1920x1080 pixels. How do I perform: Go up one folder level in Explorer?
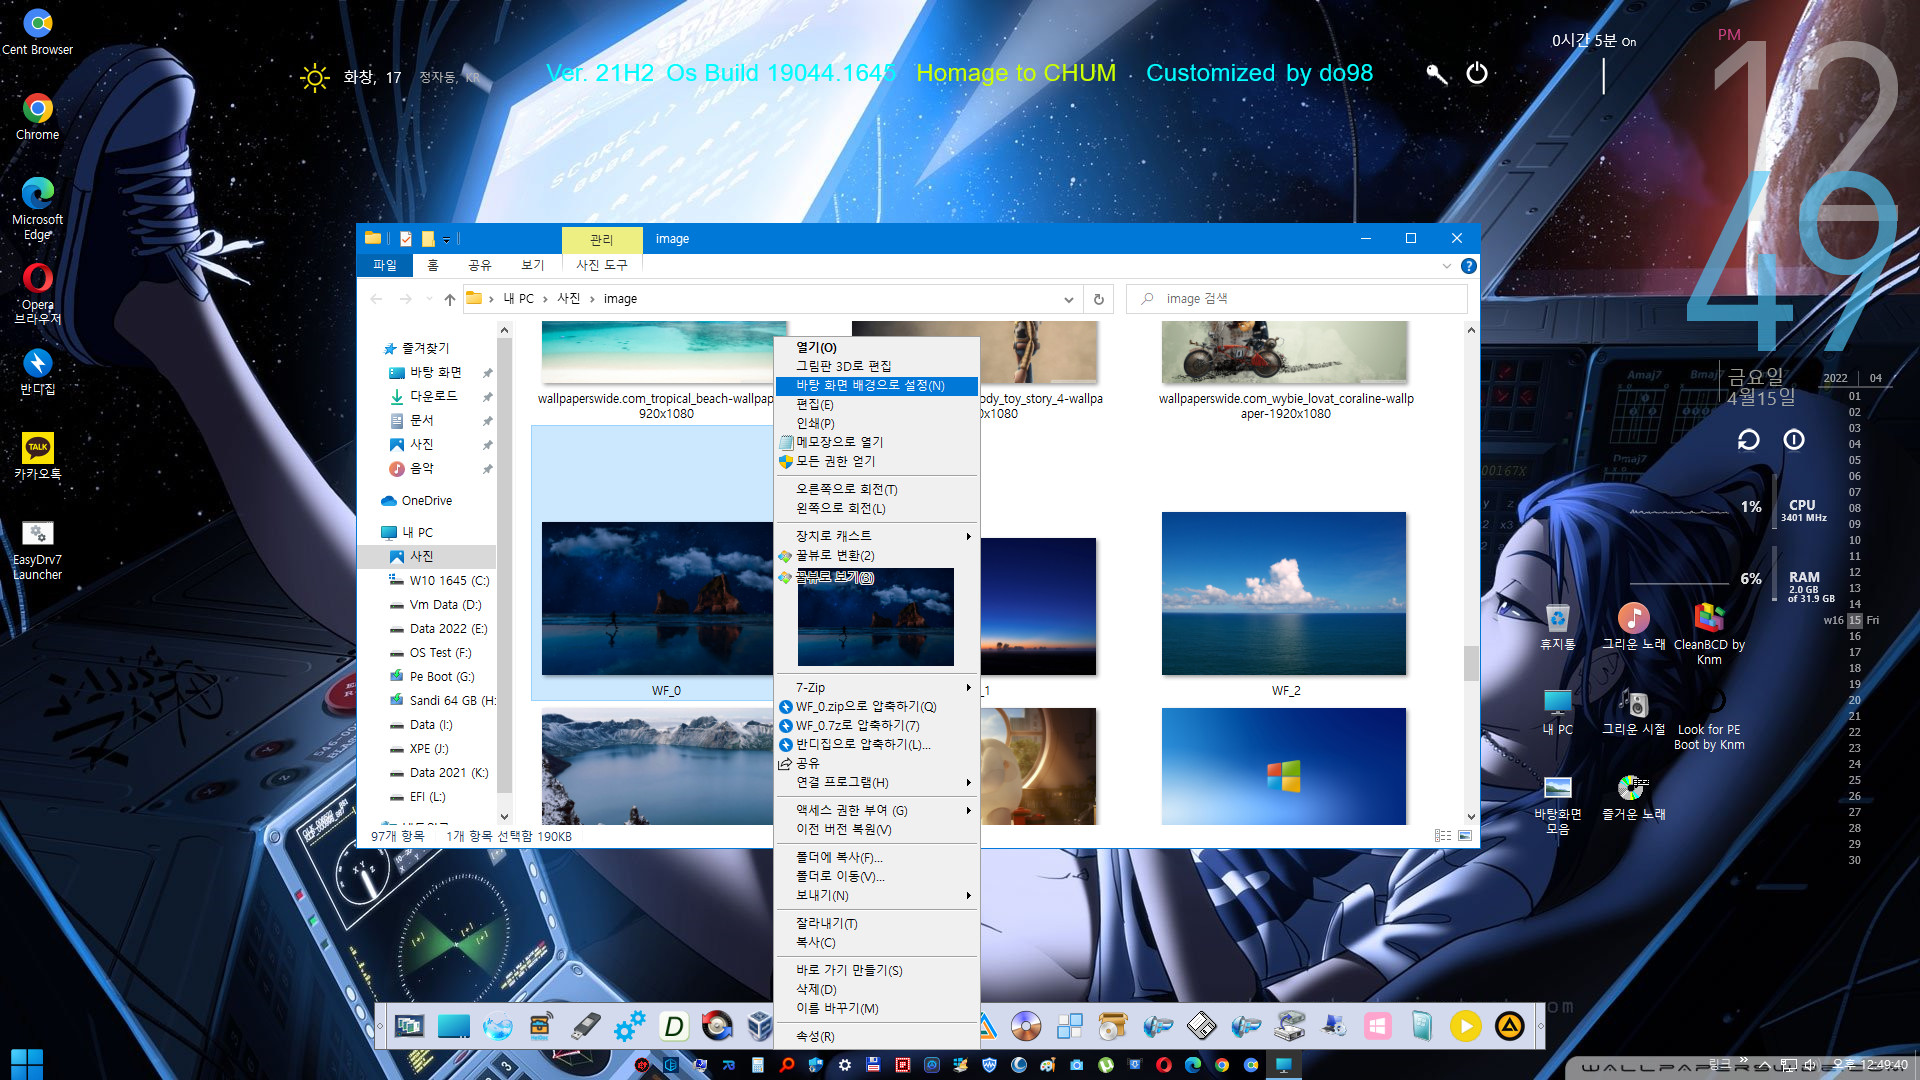(450, 299)
